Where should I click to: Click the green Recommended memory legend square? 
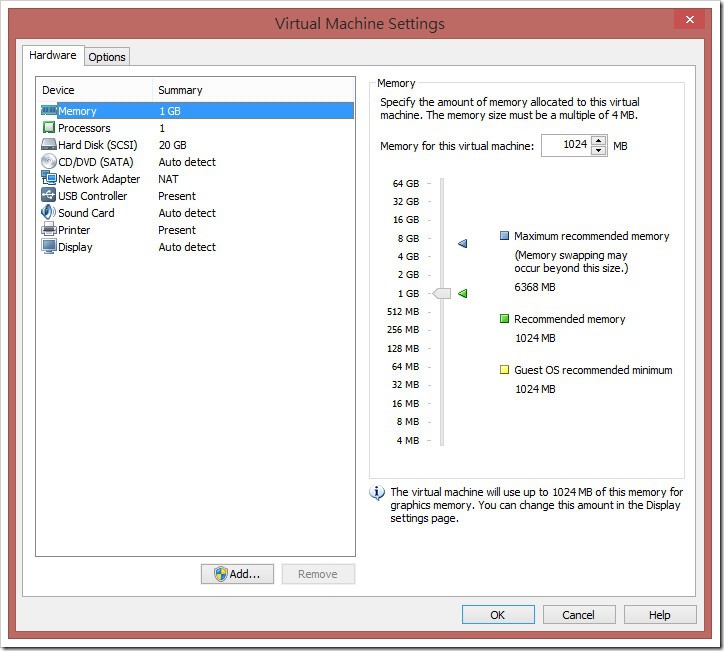(x=504, y=319)
